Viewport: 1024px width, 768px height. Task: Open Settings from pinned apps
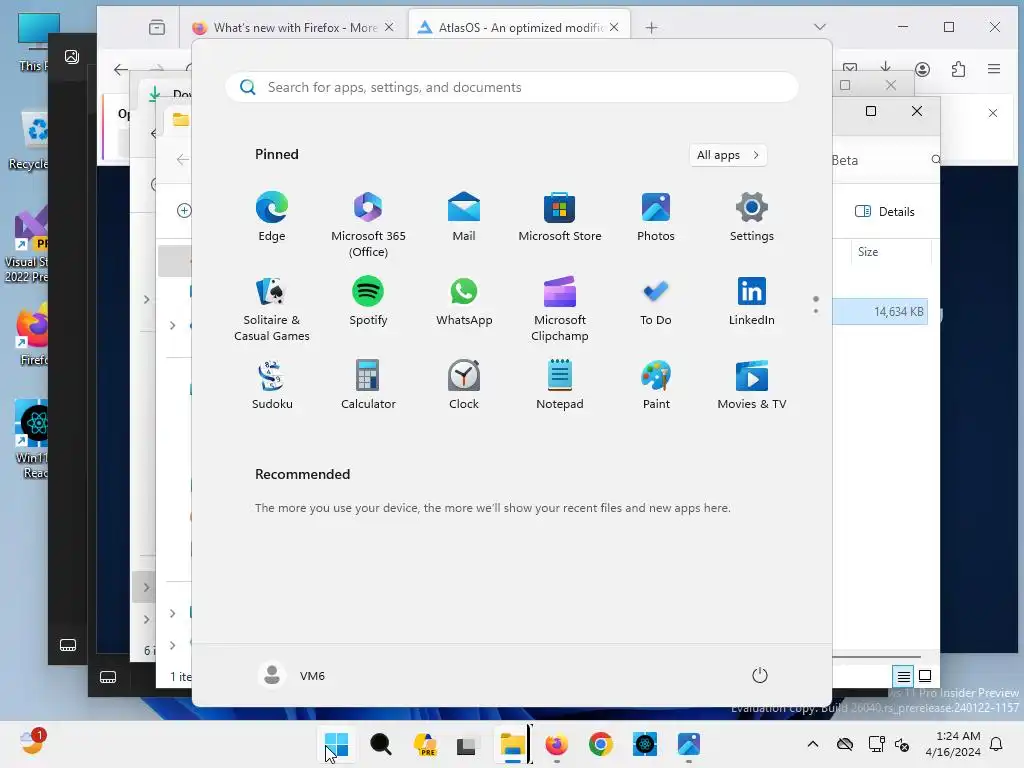click(x=752, y=216)
